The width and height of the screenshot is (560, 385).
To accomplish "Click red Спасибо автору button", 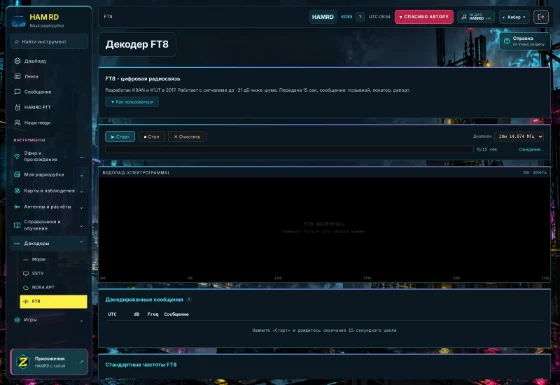I will 424,17.
